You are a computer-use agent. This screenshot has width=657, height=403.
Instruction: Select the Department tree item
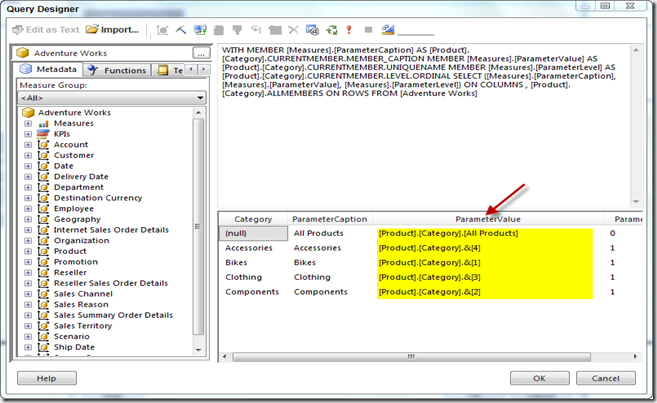click(78, 187)
